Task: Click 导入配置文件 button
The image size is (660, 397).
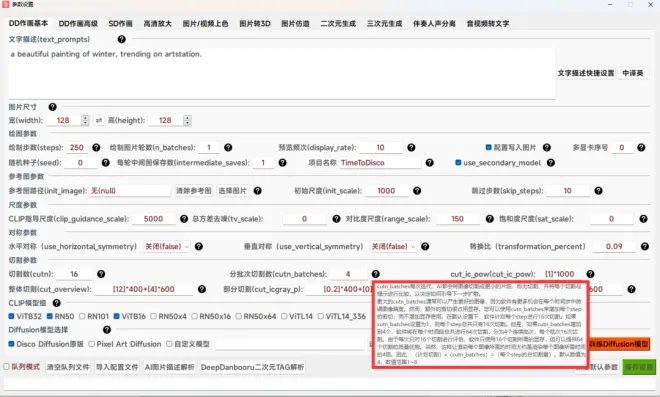Action: (117, 367)
